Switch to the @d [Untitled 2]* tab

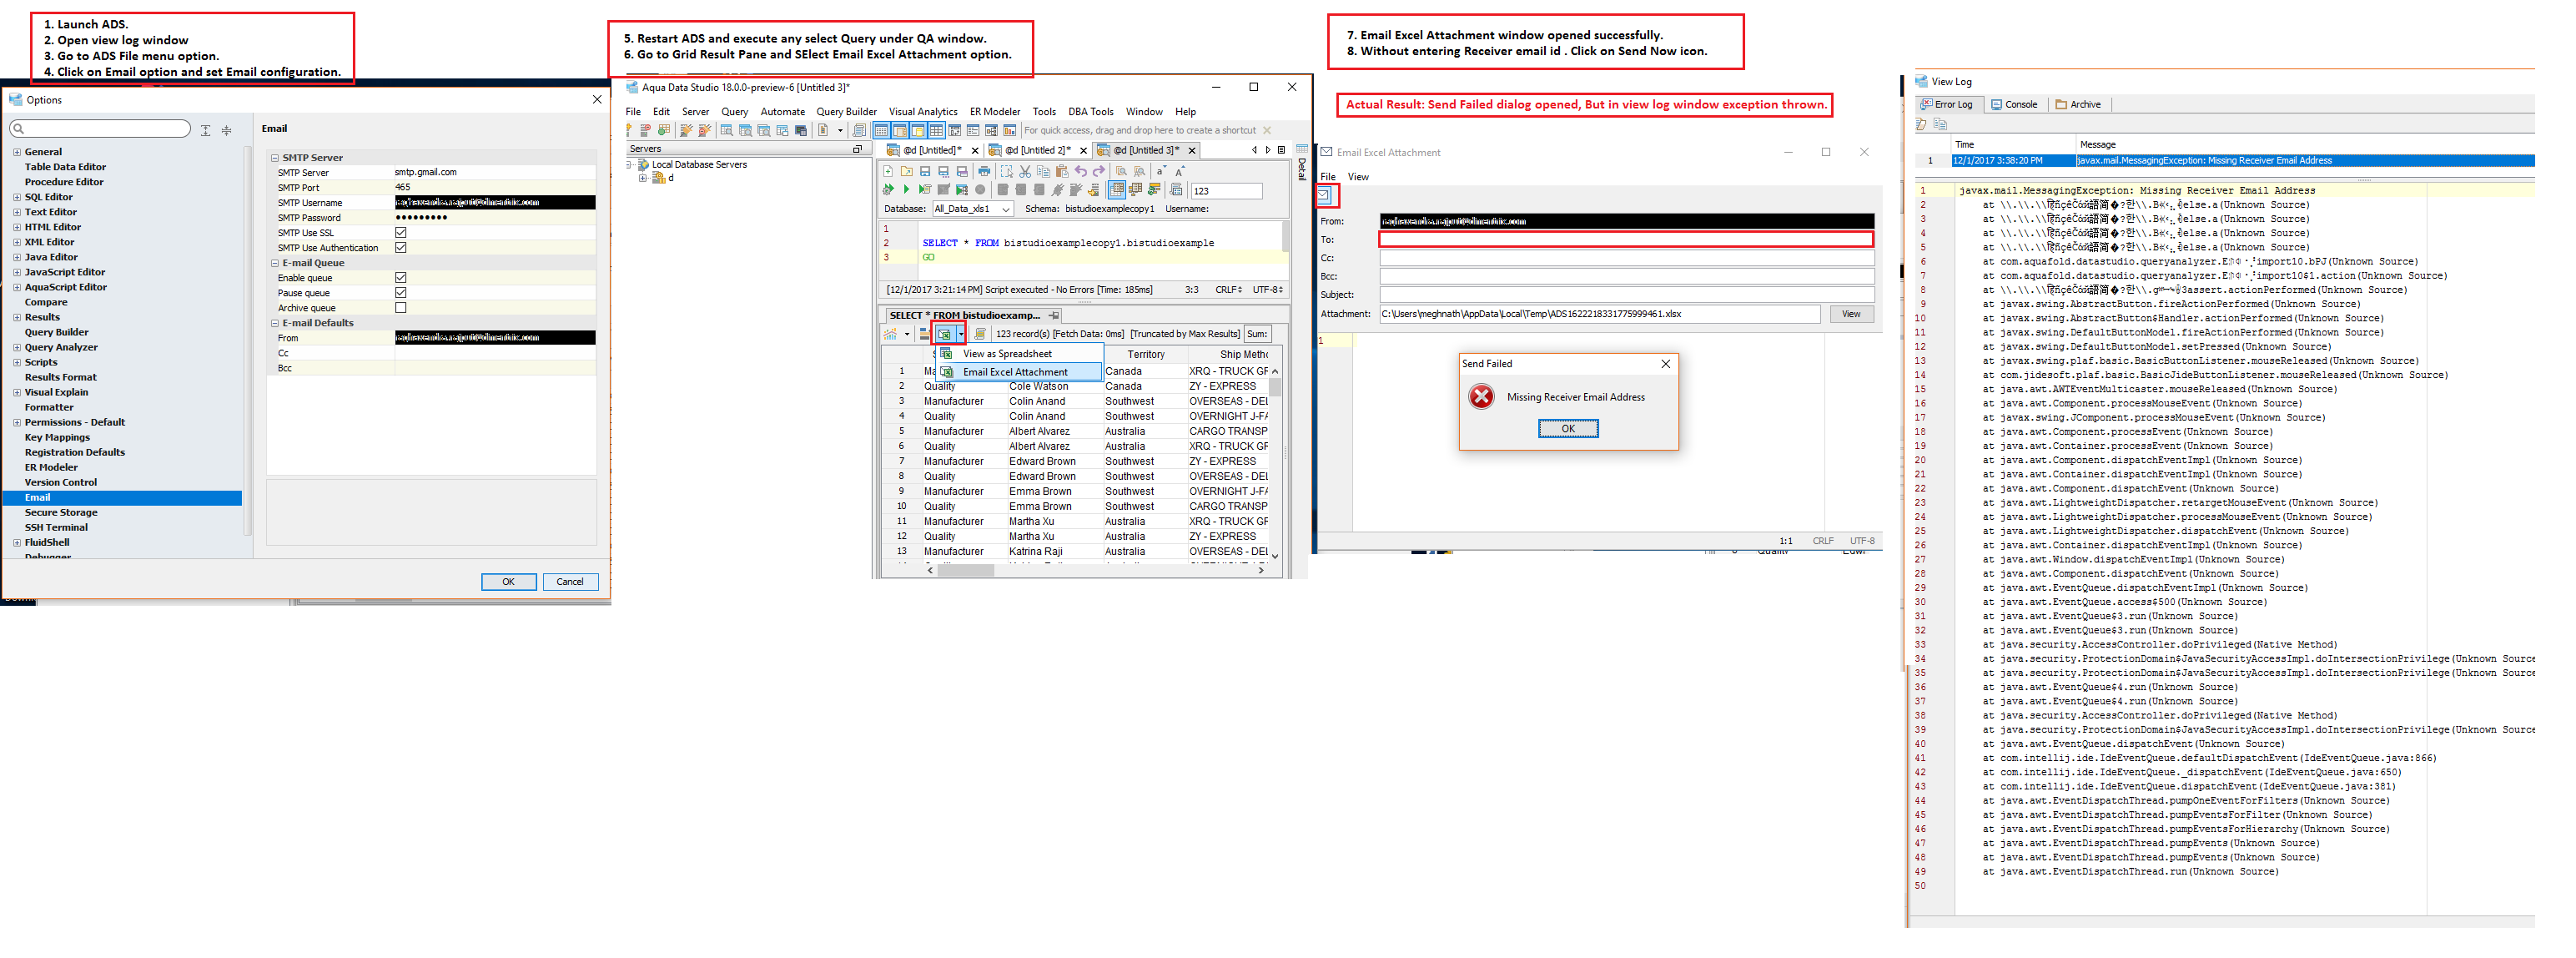tap(1037, 151)
